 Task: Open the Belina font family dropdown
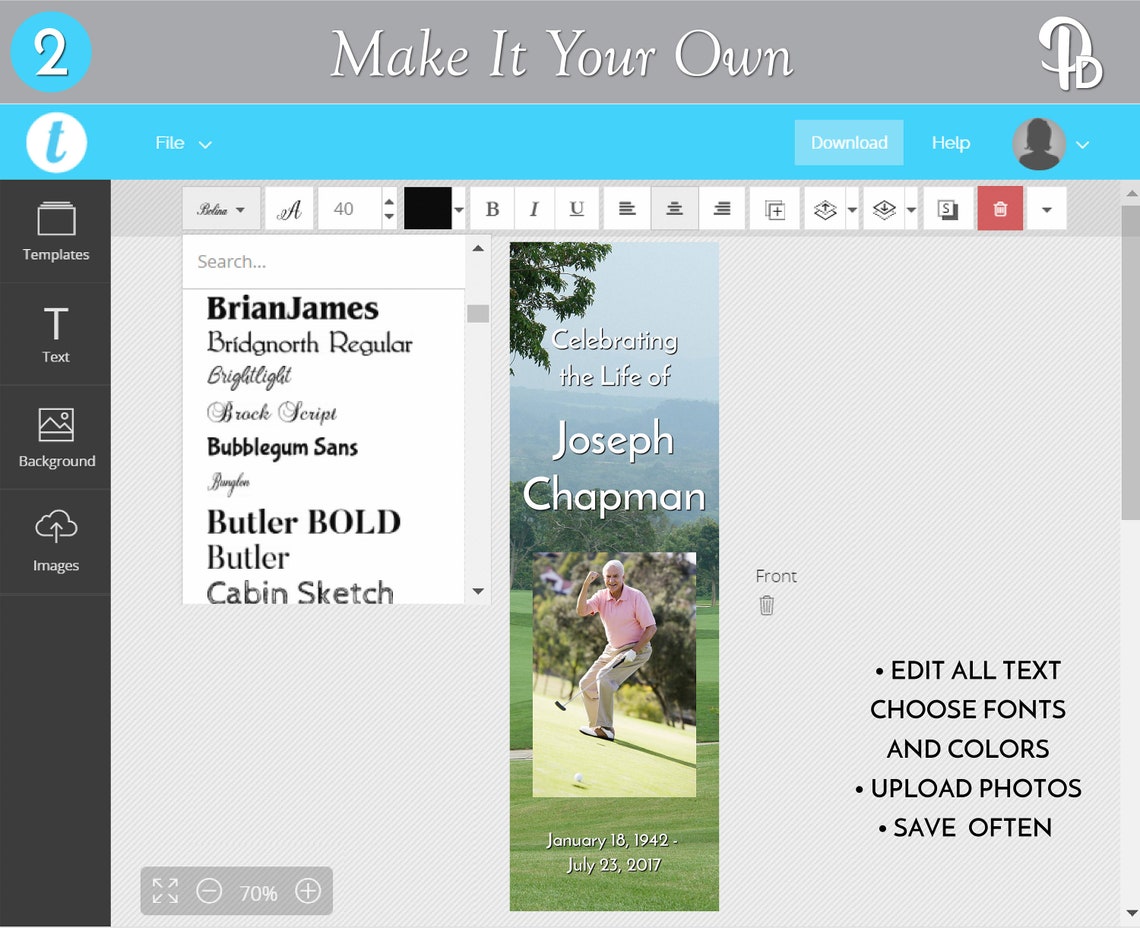[221, 208]
